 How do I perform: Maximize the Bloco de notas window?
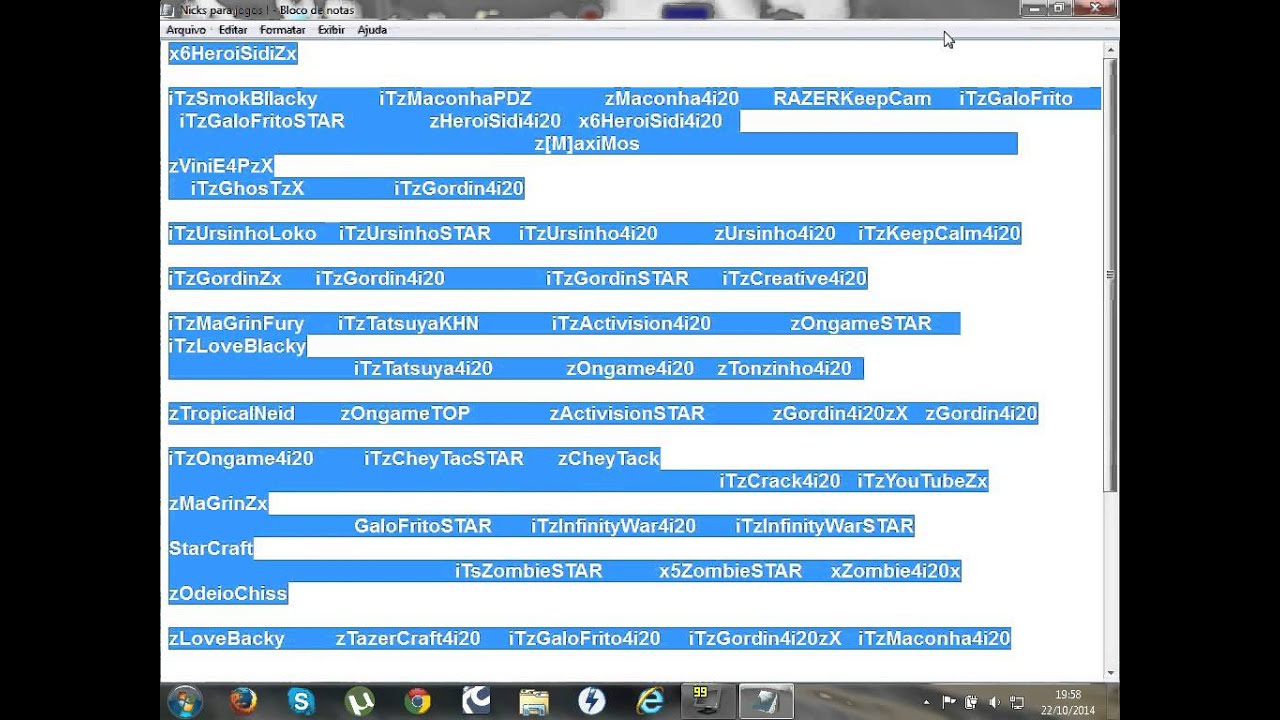(x=1059, y=8)
